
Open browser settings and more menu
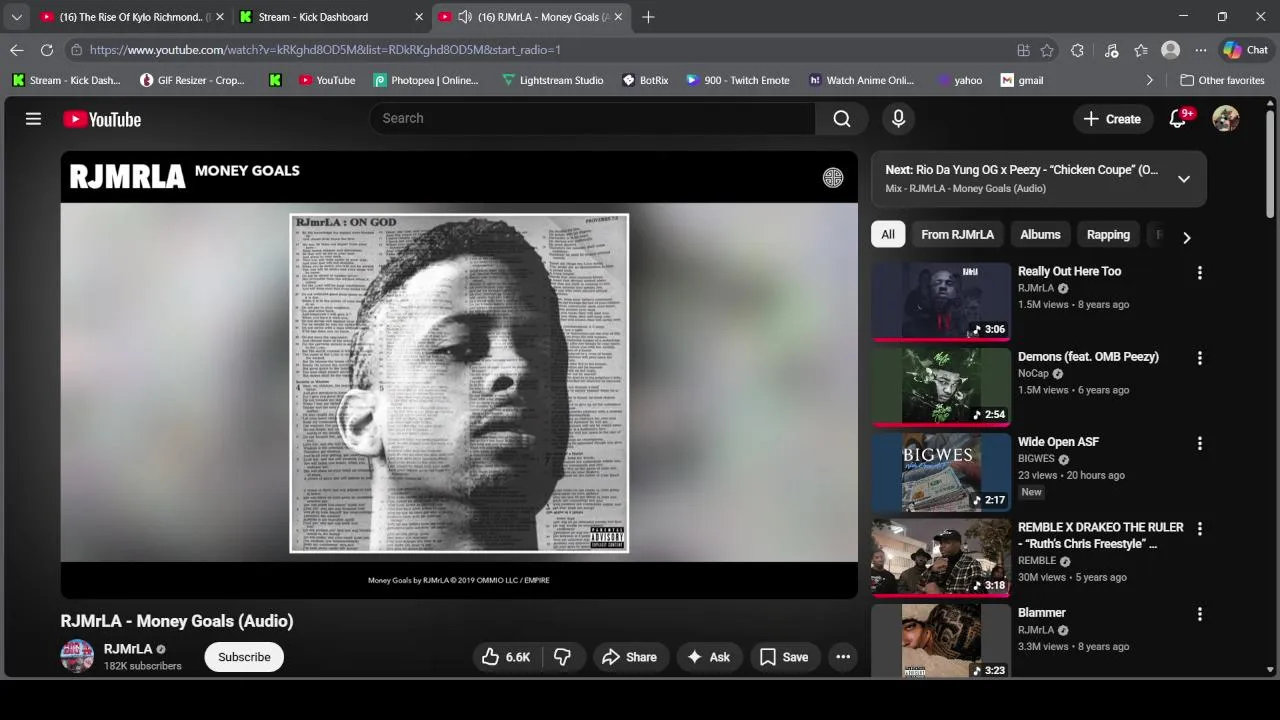click(1201, 50)
